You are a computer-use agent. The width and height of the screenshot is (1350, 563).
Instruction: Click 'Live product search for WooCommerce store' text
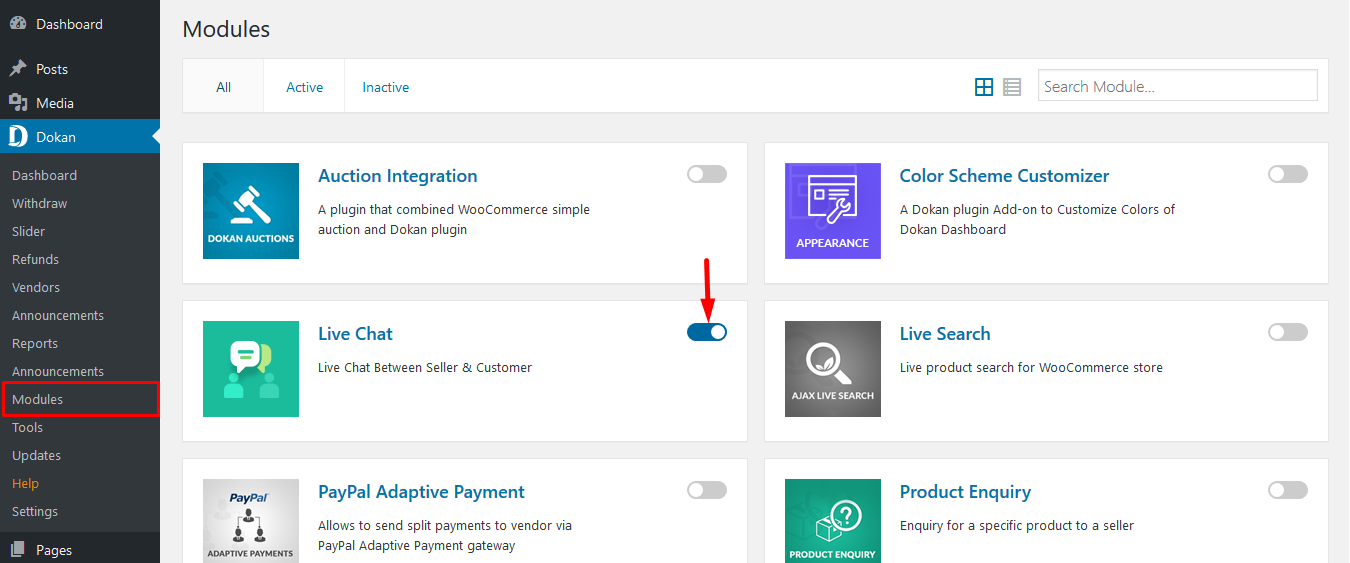click(1031, 367)
